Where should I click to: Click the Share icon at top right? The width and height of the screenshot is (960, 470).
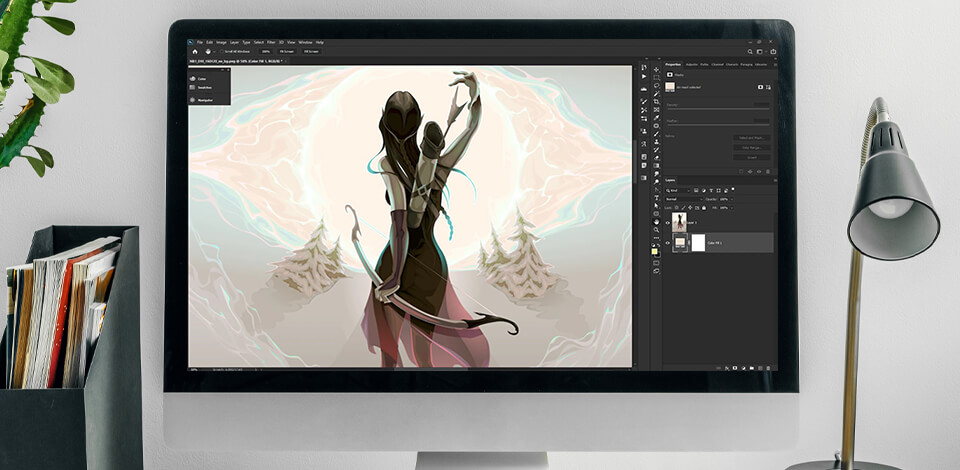[773, 51]
